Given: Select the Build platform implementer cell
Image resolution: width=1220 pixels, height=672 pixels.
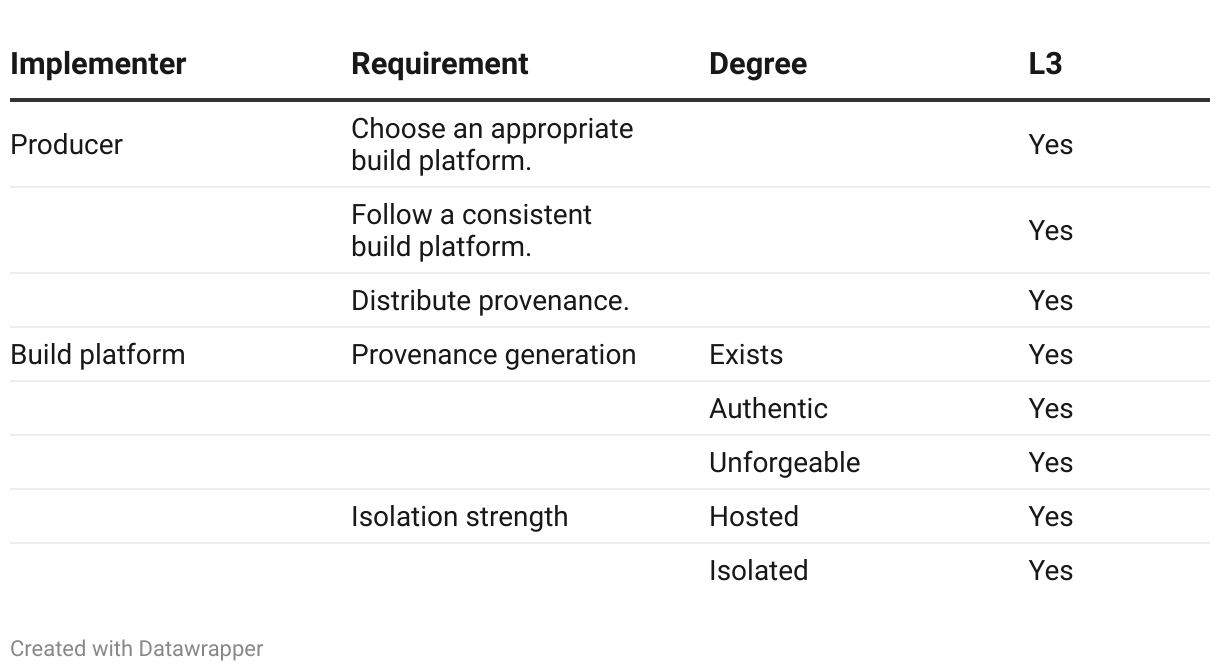Looking at the screenshot, I should [97, 355].
